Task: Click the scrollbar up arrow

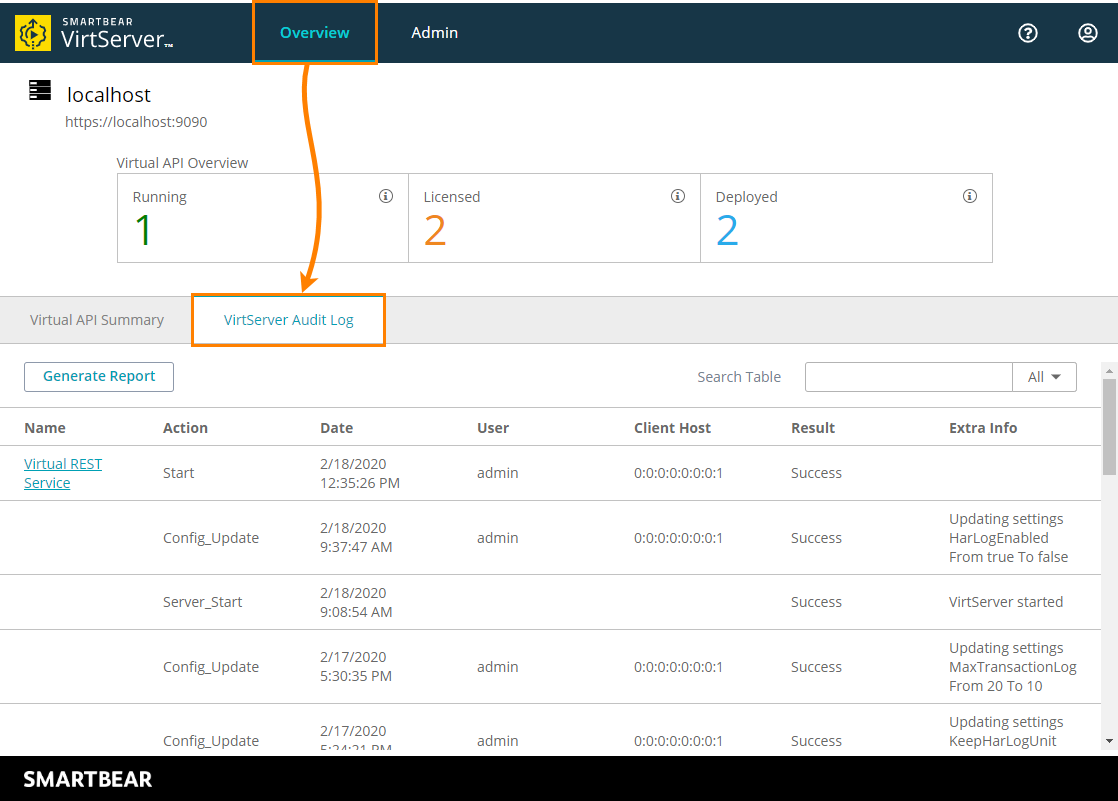Action: click(1108, 370)
